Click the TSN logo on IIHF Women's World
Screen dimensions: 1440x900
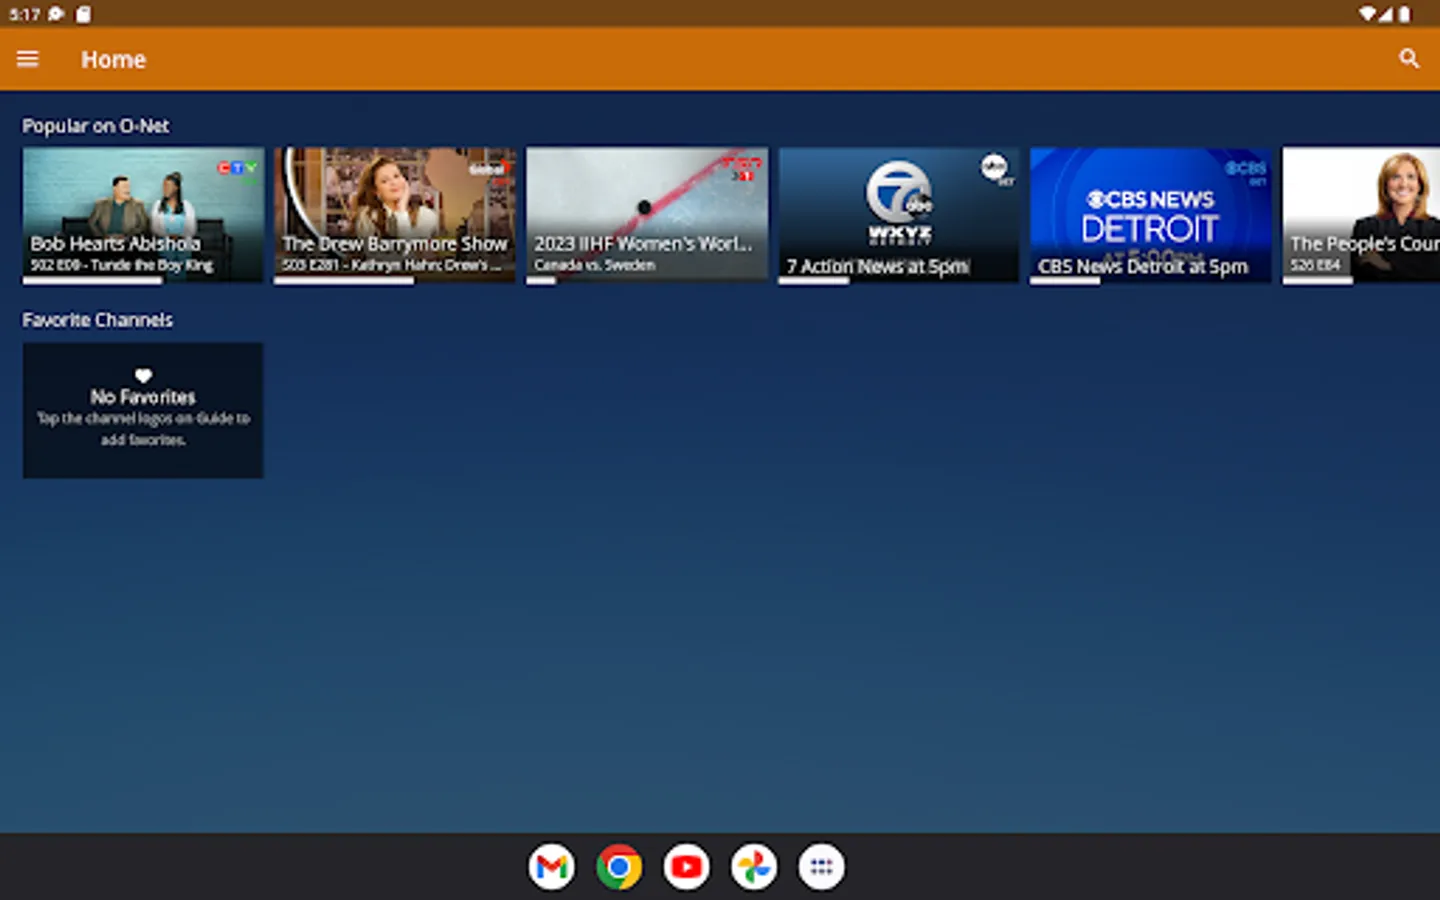pyautogui.click(x=742, y=167)
